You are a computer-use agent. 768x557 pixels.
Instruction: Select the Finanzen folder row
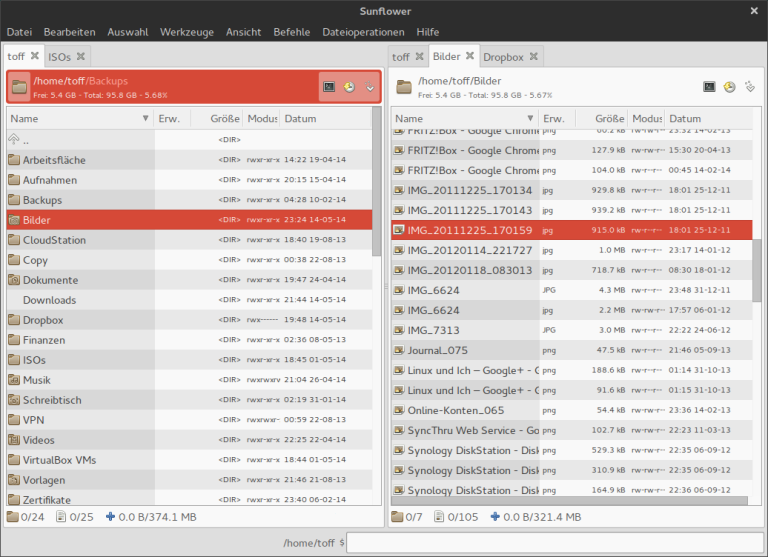[190, 340]
